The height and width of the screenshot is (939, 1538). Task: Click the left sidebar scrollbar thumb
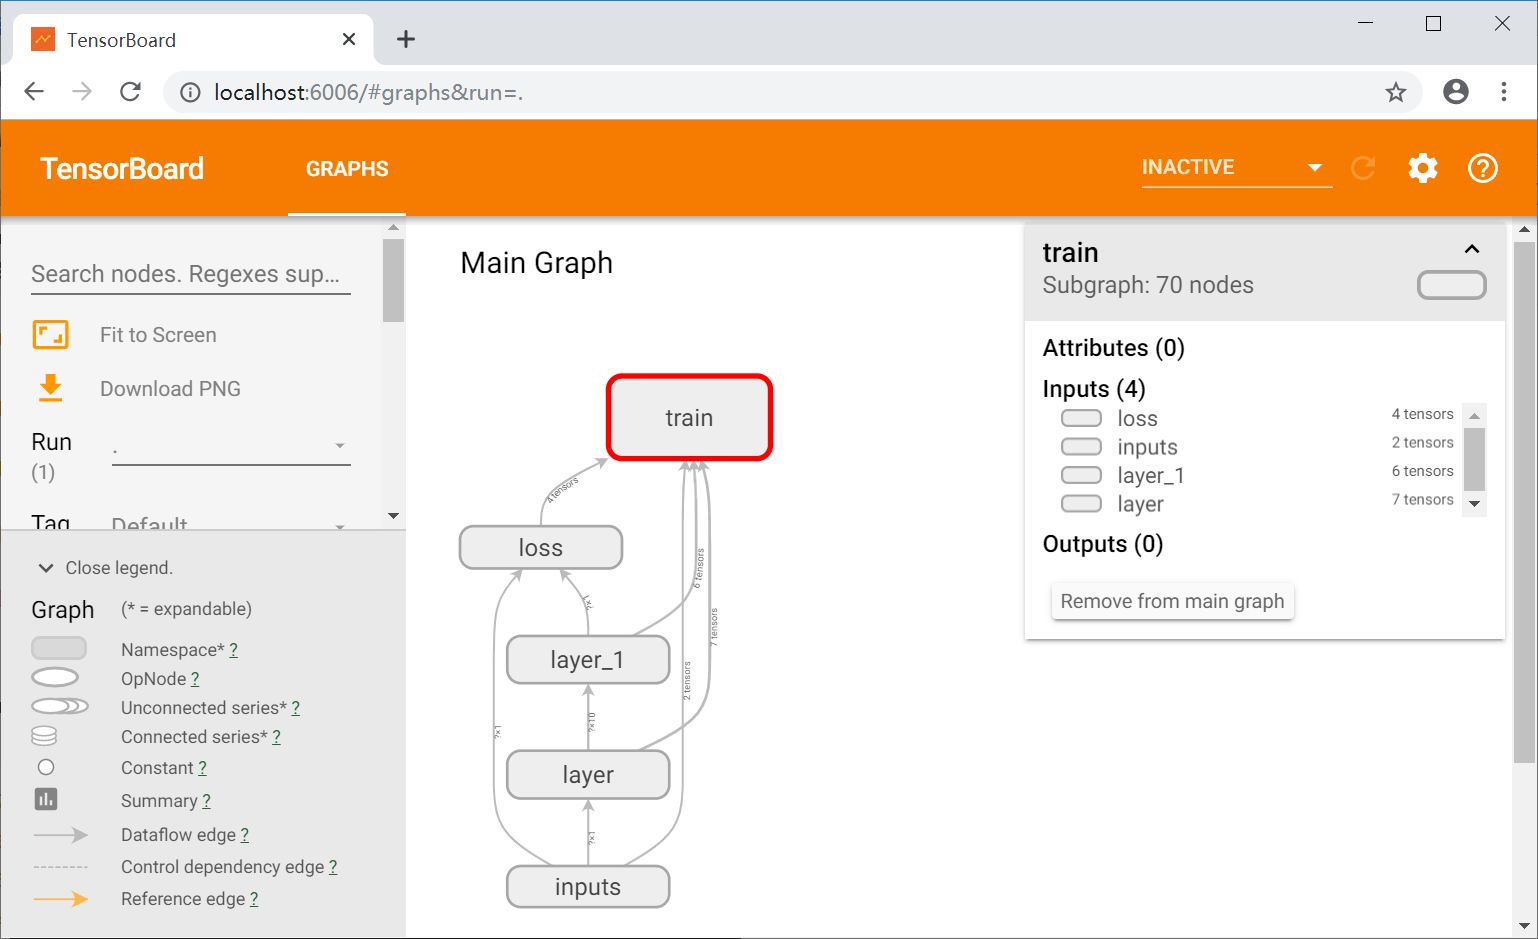(393, 280)
